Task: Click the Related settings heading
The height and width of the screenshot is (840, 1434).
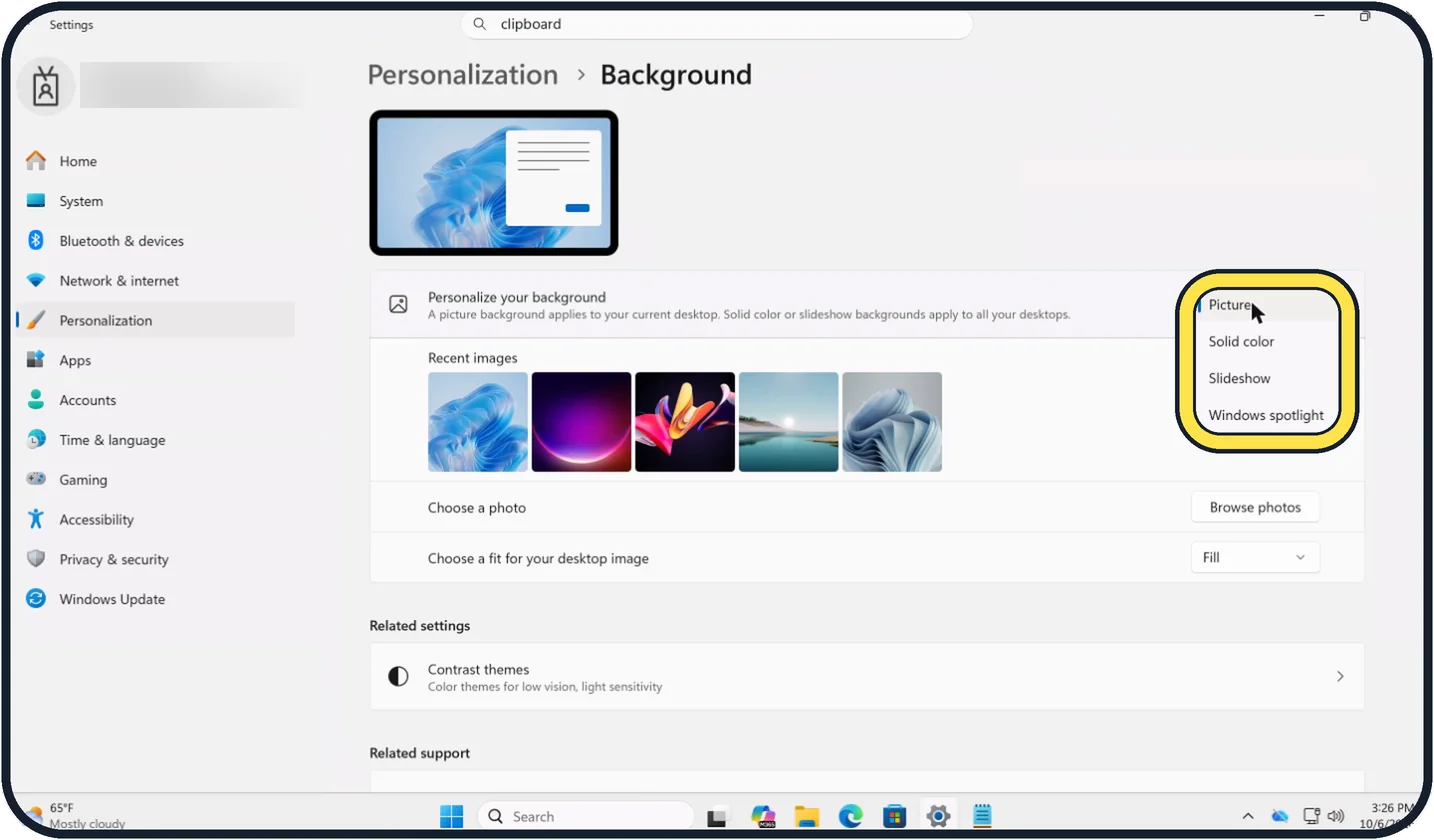Action: [420, 626]
